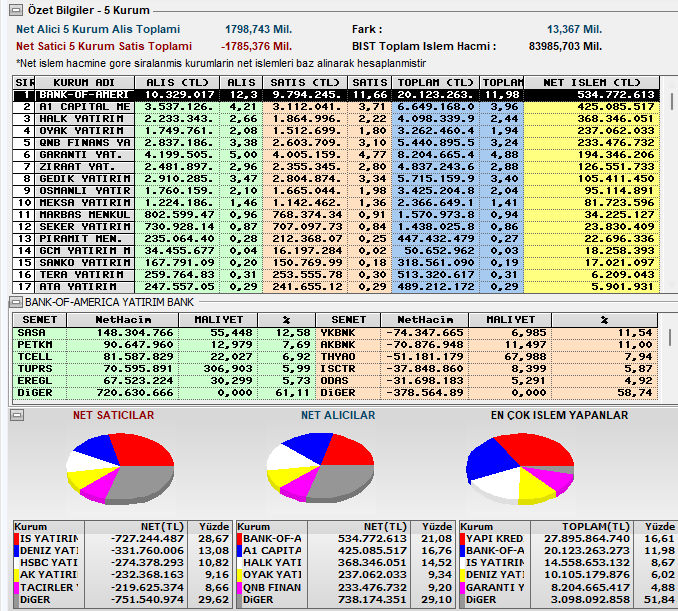Click red swatch beside IS YATIRIM seller
The height and width of the screenshot is (611, 678).
point(16,539)
